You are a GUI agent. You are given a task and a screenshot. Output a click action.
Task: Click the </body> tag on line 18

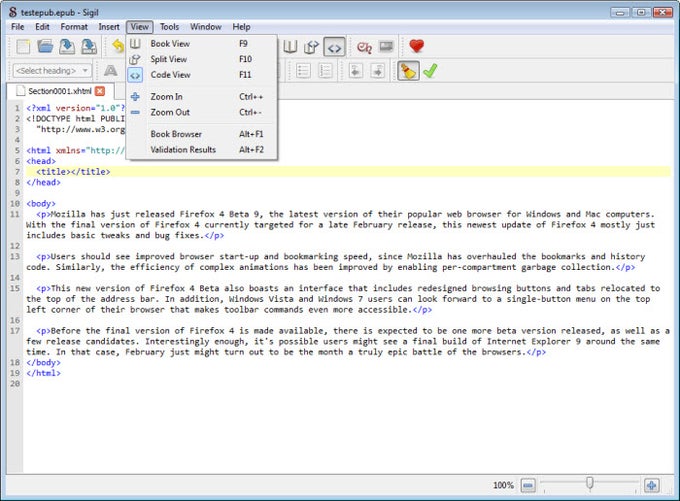coord(43,363)
